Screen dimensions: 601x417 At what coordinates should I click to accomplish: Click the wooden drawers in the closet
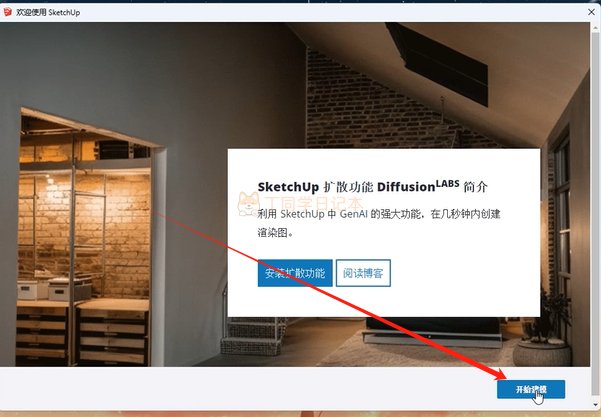[x=81, y=335]
